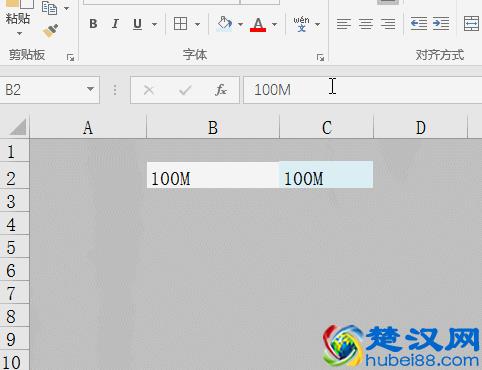
Task: Open Name Box dropdown arrow
Action: click(90, 89)
